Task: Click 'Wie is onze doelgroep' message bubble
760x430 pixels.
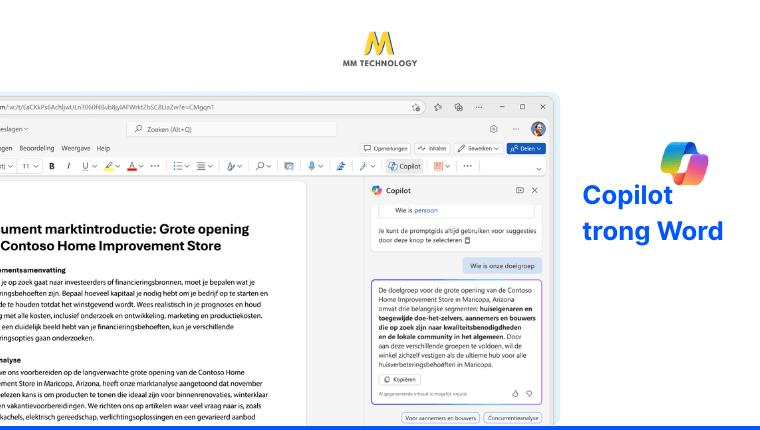Action: 502,266
